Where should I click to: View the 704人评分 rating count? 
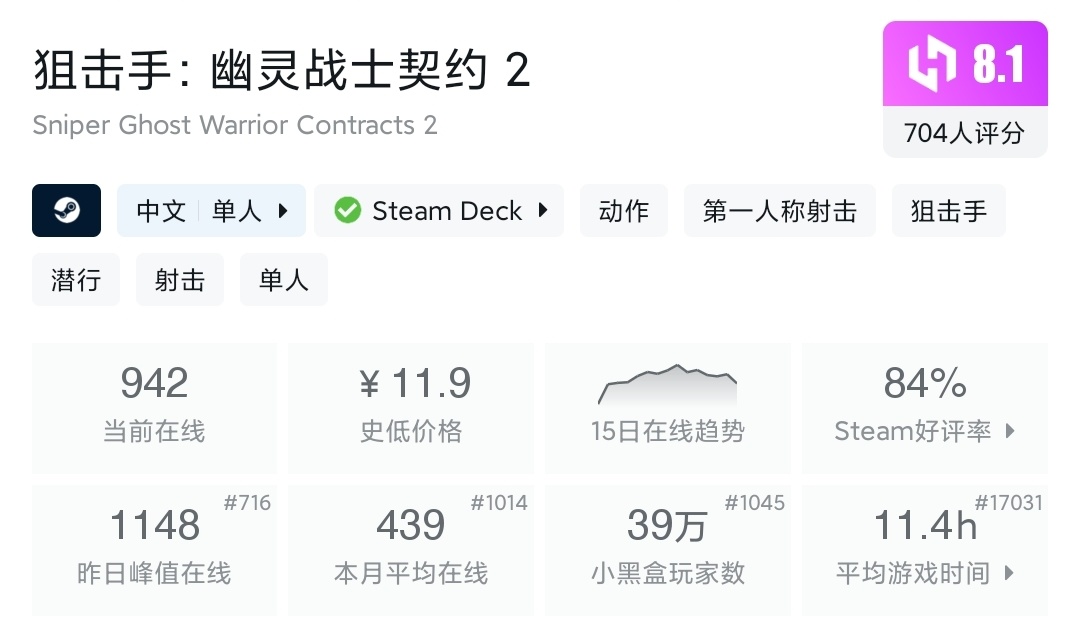click(965, 133)
